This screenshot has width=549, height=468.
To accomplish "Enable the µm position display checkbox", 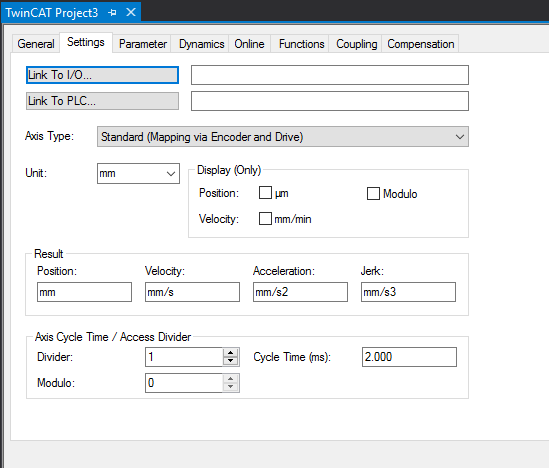I will pyautogui.click(x=265, y=193).
